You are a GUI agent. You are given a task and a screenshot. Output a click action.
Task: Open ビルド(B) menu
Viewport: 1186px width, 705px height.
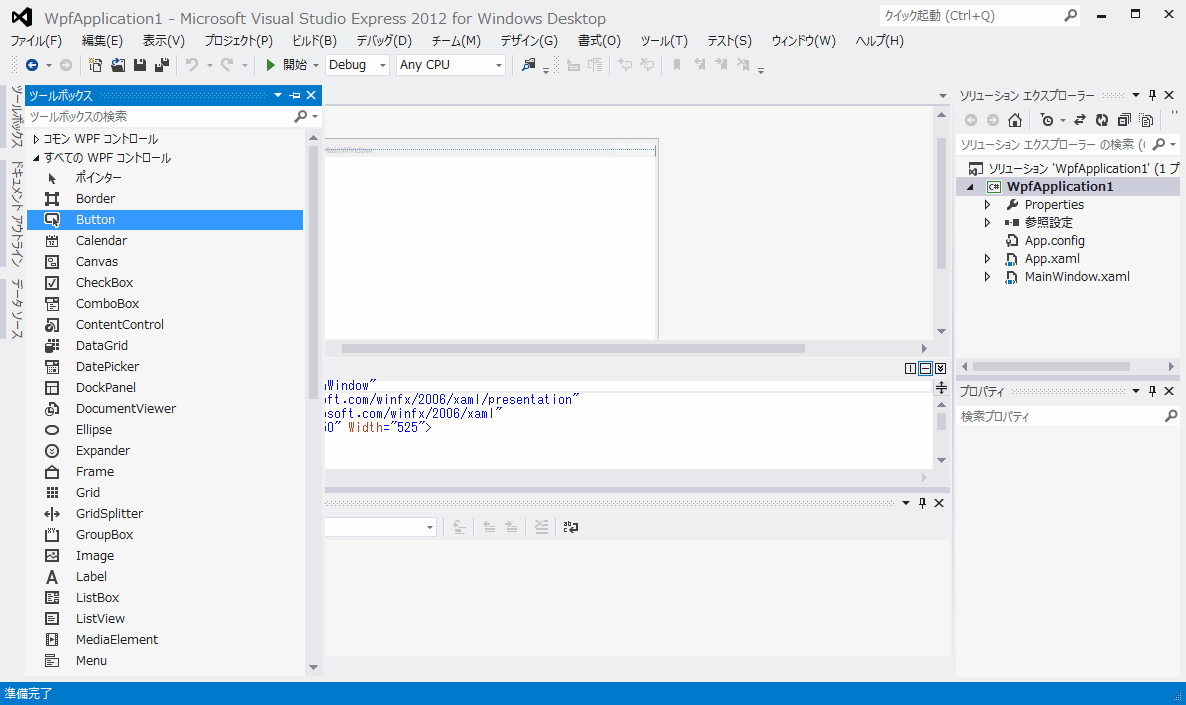314,41
